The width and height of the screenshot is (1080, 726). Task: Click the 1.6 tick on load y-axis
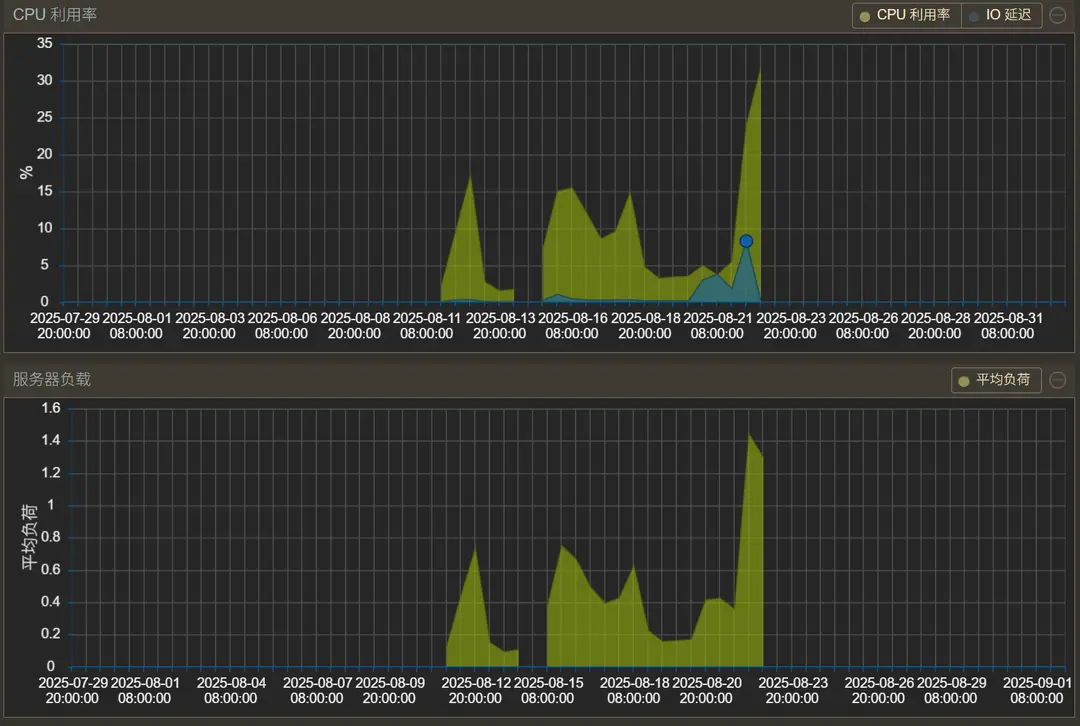click(x=50, y=408)
